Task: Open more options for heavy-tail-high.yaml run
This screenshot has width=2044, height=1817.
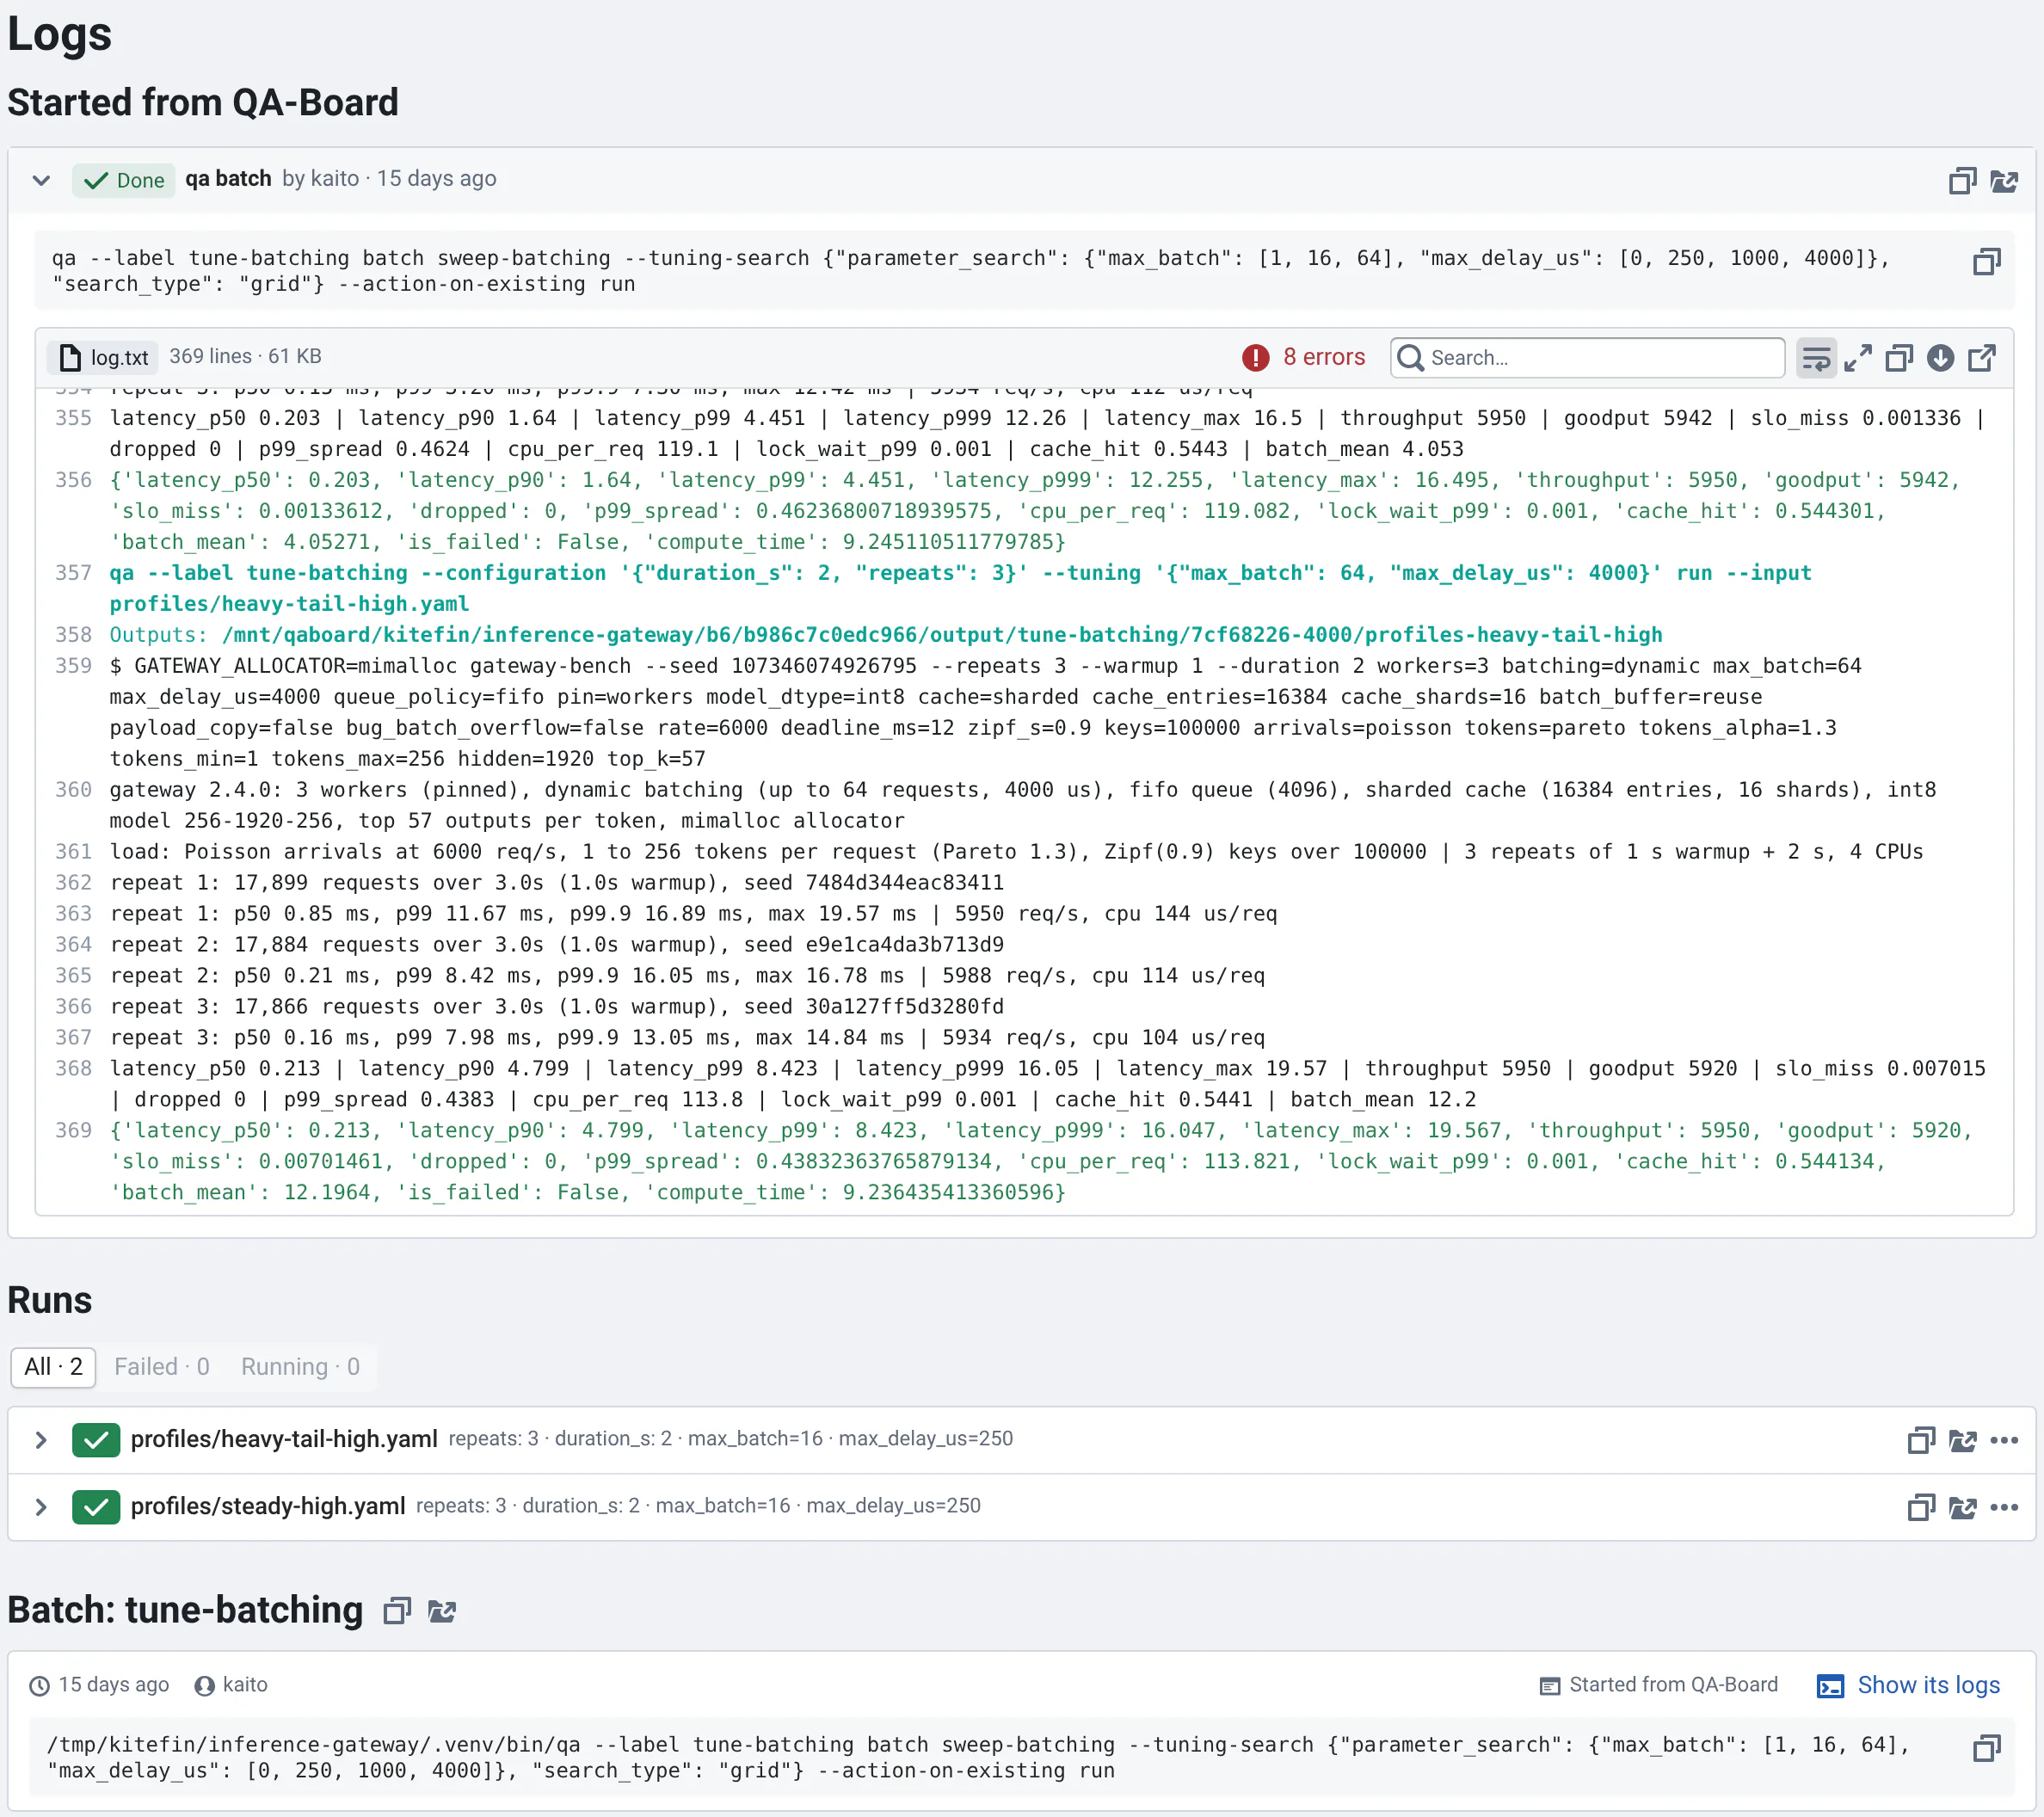Action: point(2004,1440)
